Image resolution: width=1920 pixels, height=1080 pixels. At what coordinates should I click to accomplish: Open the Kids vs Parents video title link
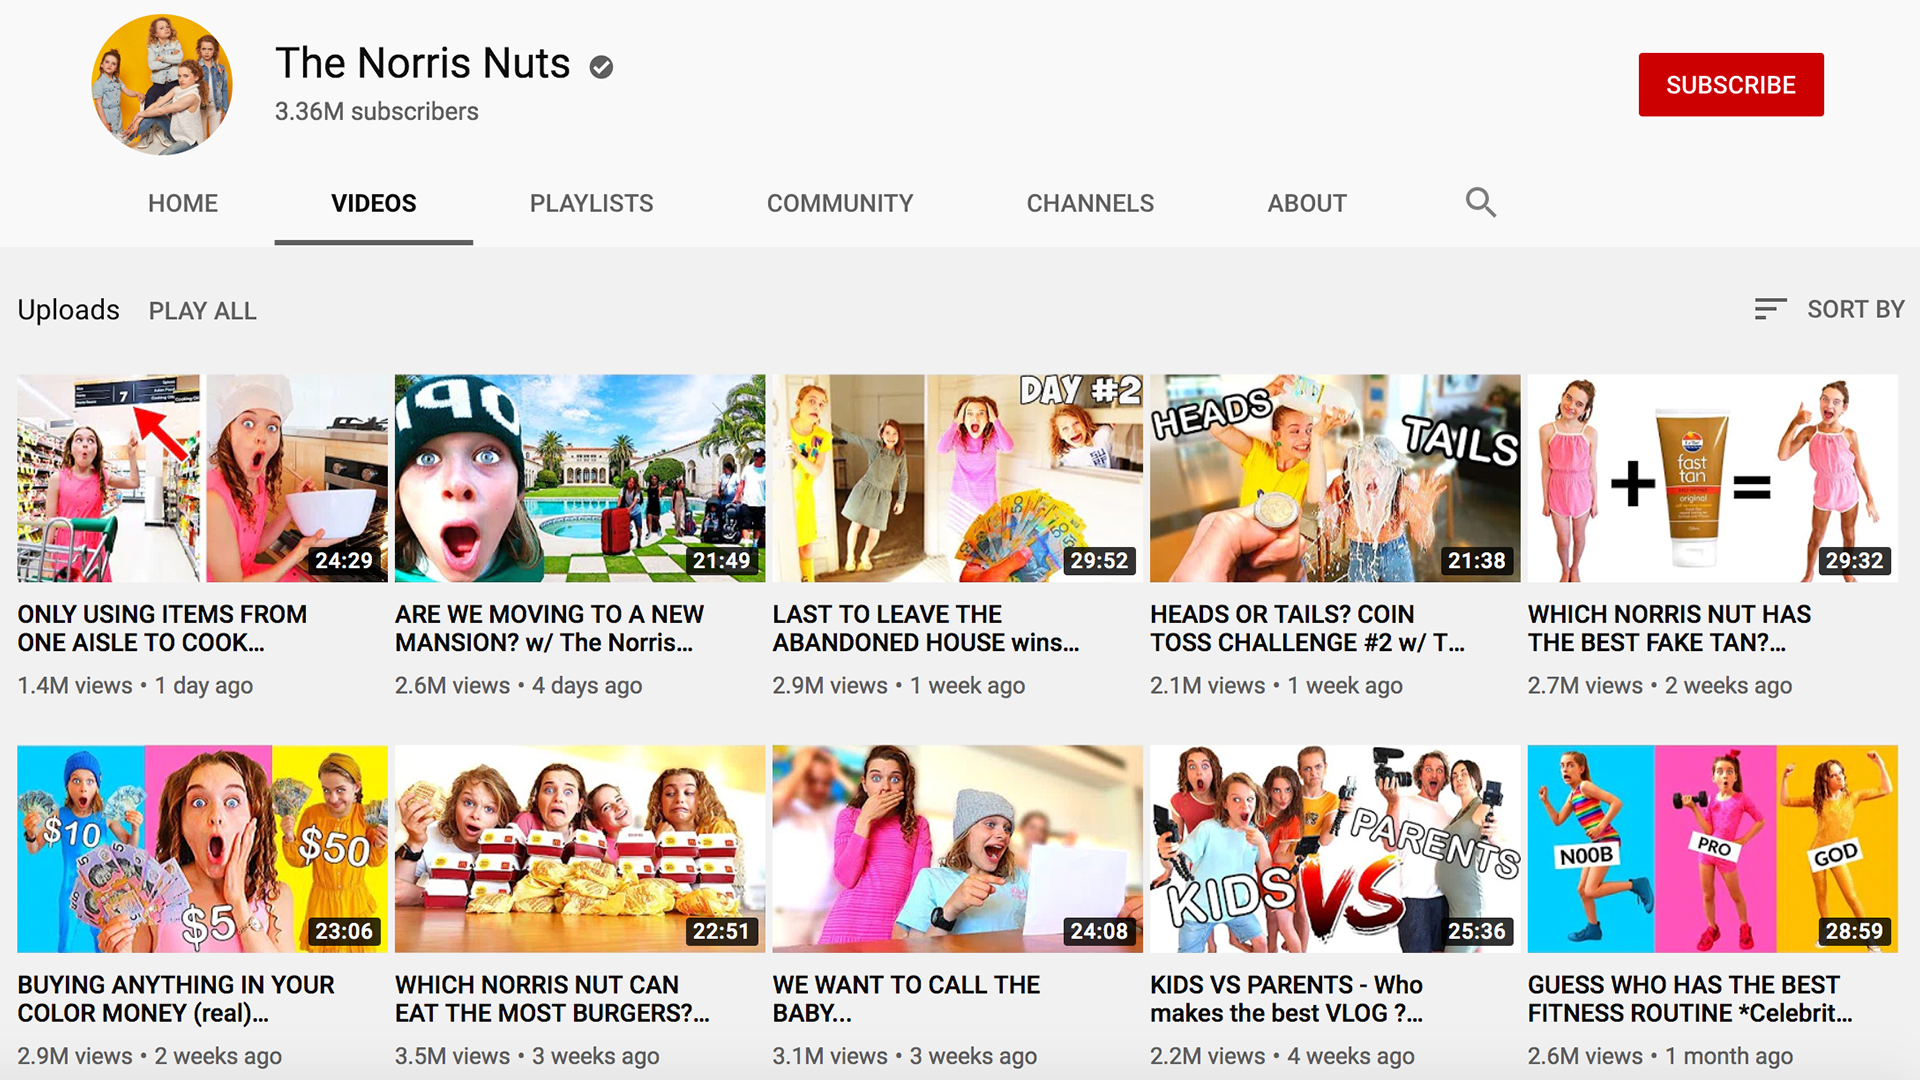pyautogui.click(x=1286, y=998)
